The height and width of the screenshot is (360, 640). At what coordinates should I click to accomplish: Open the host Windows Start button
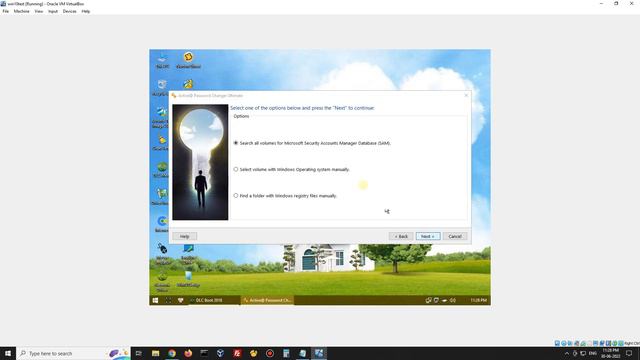8,353
